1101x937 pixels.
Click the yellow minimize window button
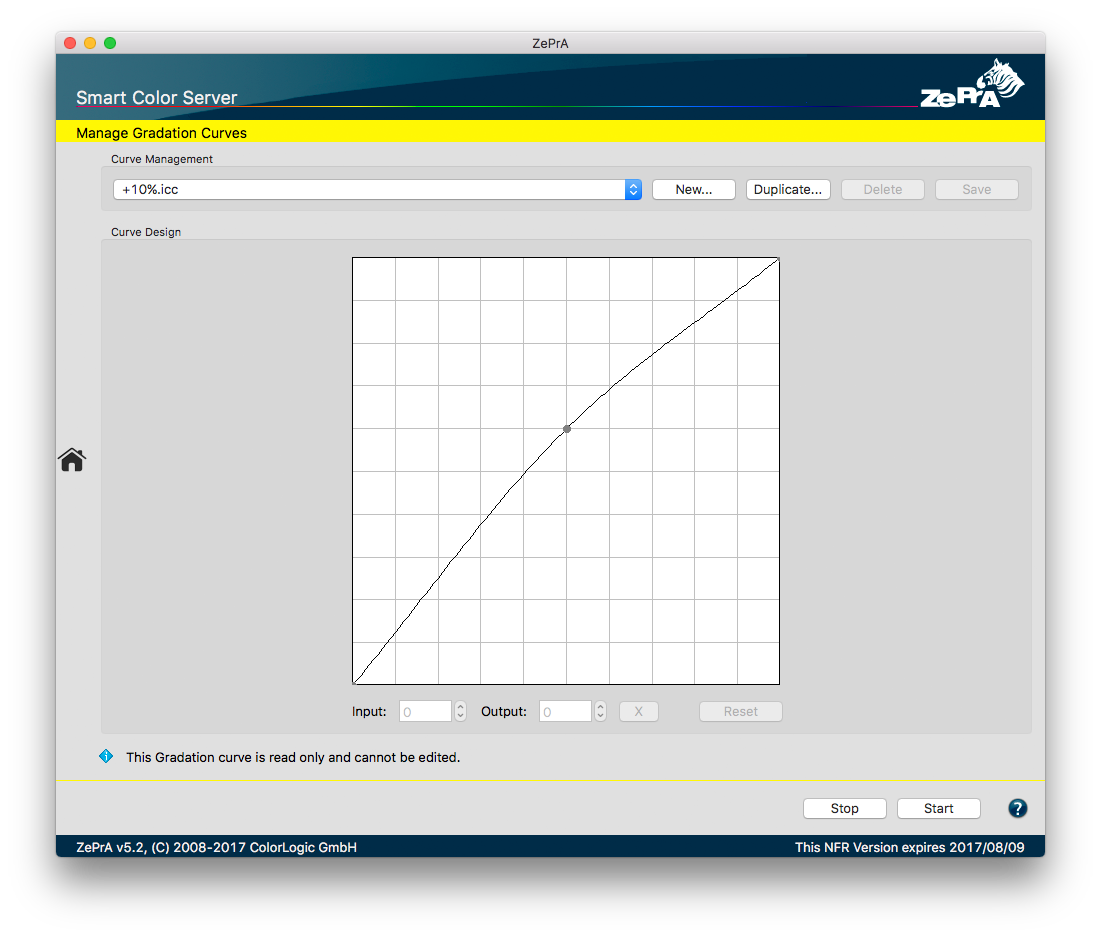coord(90,43)
